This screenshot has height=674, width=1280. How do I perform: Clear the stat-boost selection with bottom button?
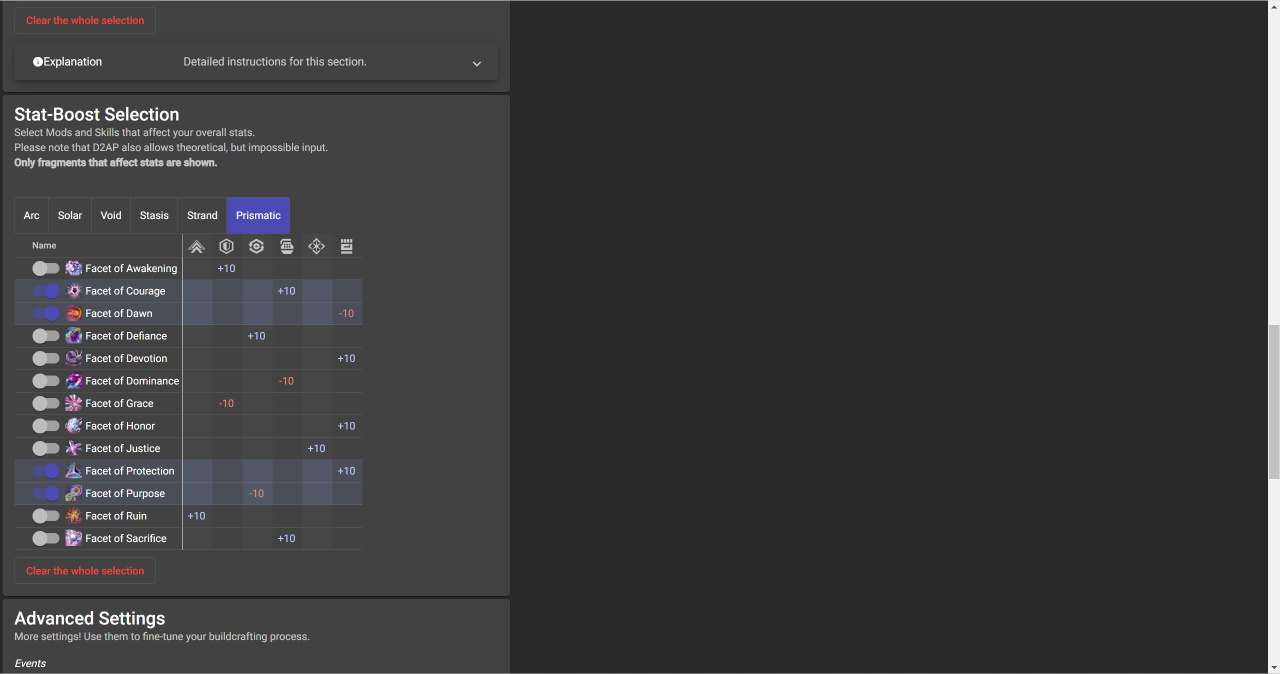pos(85,571)
